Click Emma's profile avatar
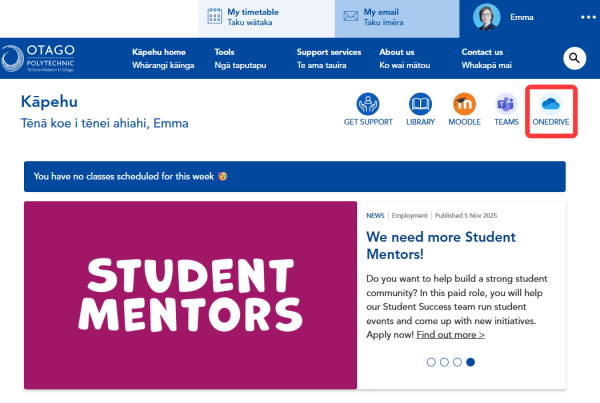This screenshot has width=600, height=403. point(487,17)
